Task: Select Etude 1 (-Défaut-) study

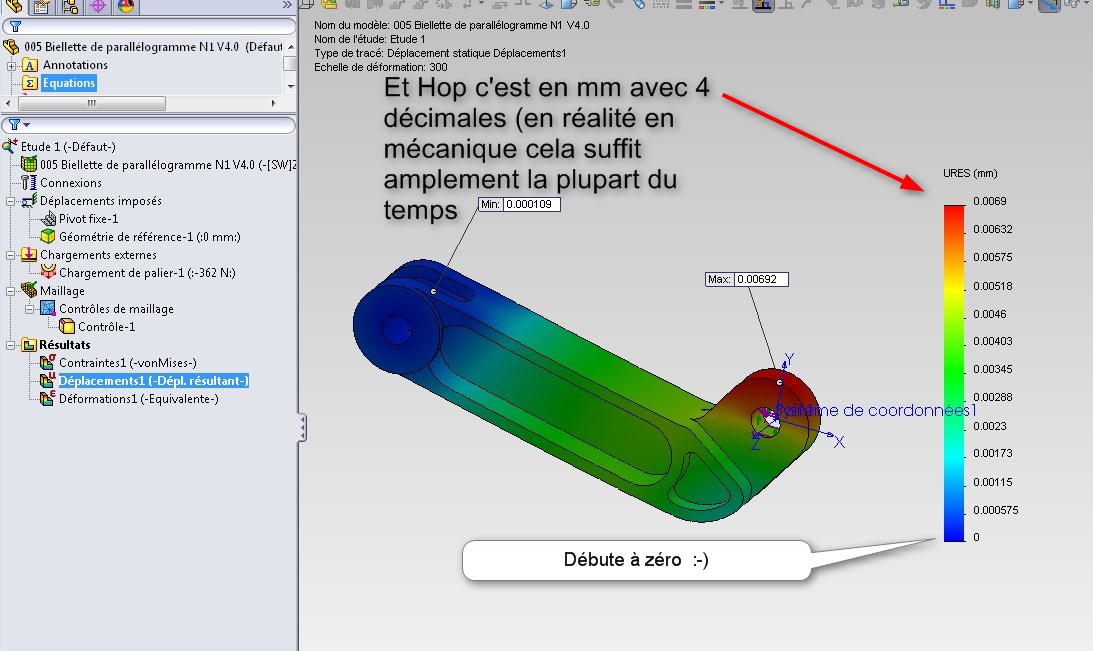Action: [68, 147]
